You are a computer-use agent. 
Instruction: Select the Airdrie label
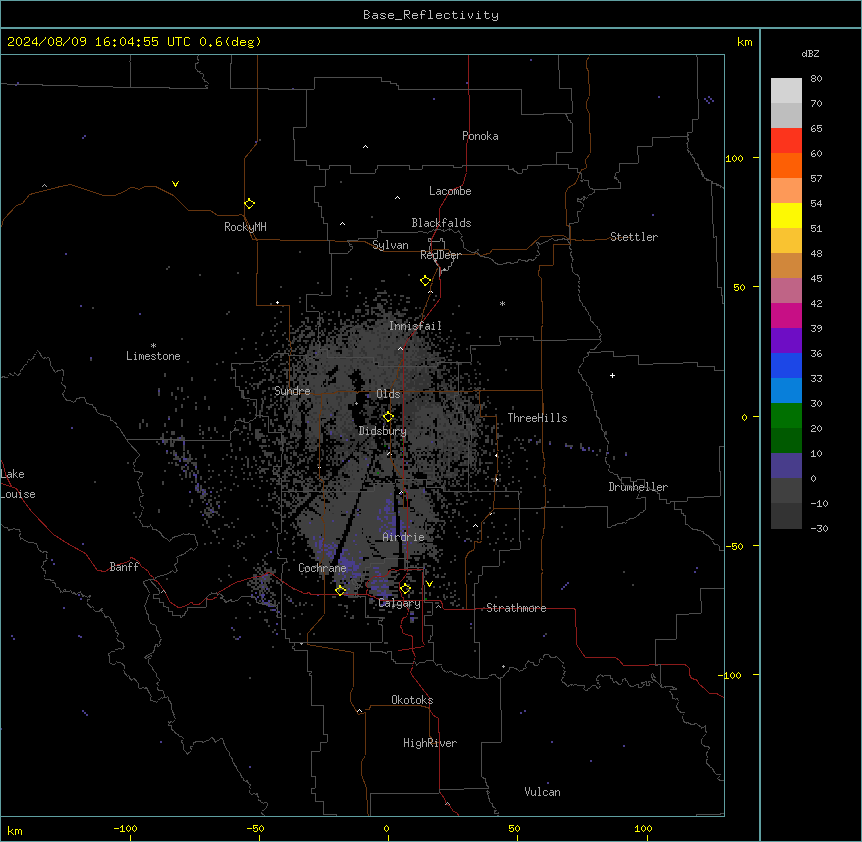tap(403, 537)
